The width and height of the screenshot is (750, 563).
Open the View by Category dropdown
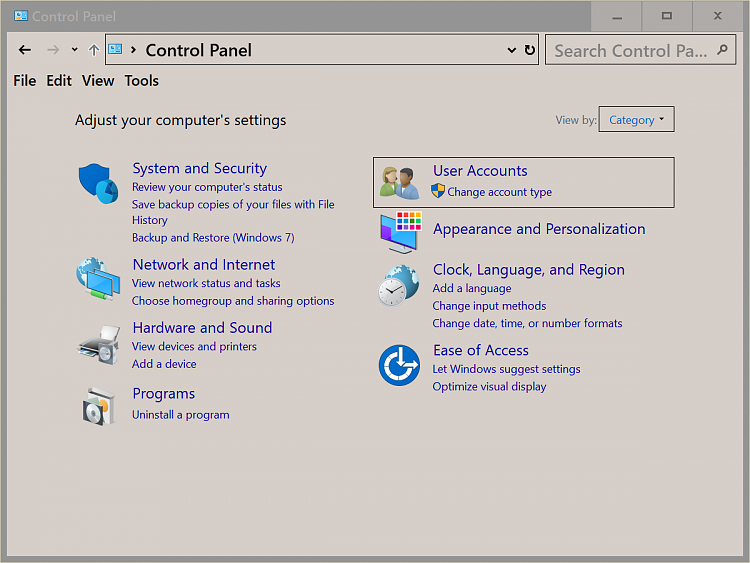[636, 120]
